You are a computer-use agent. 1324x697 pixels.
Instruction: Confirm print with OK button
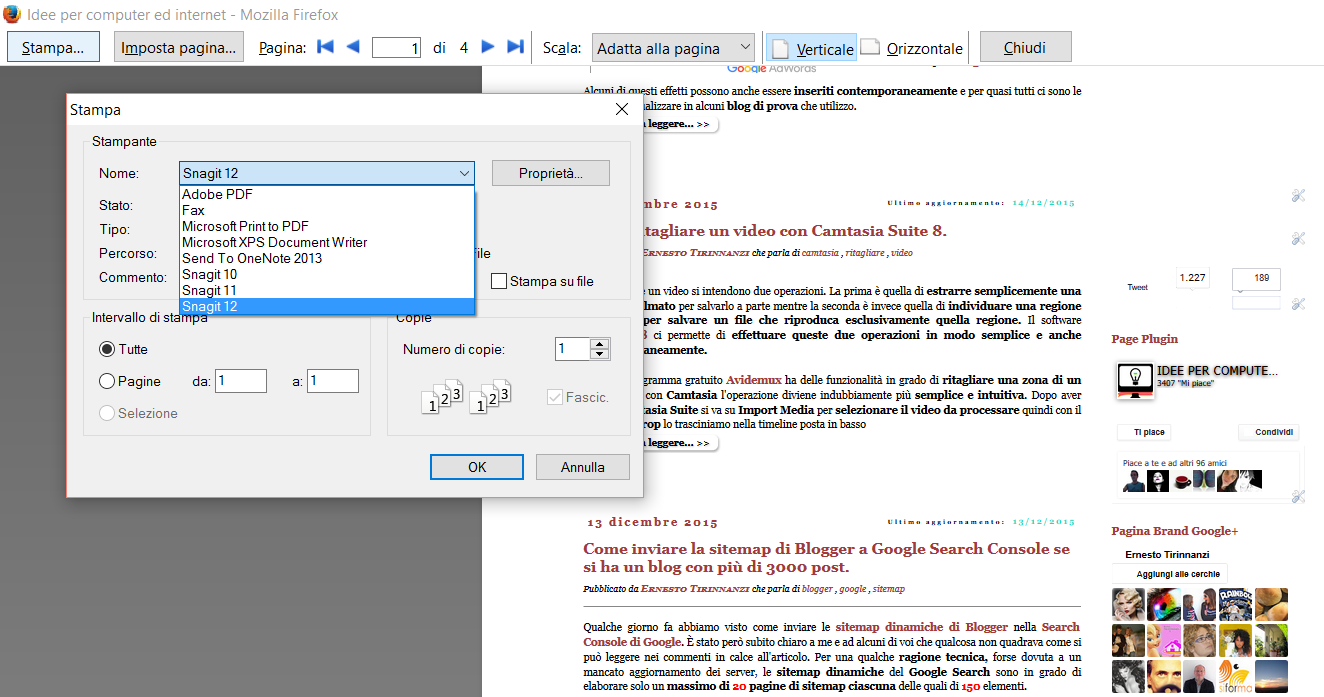click(477, 467)
